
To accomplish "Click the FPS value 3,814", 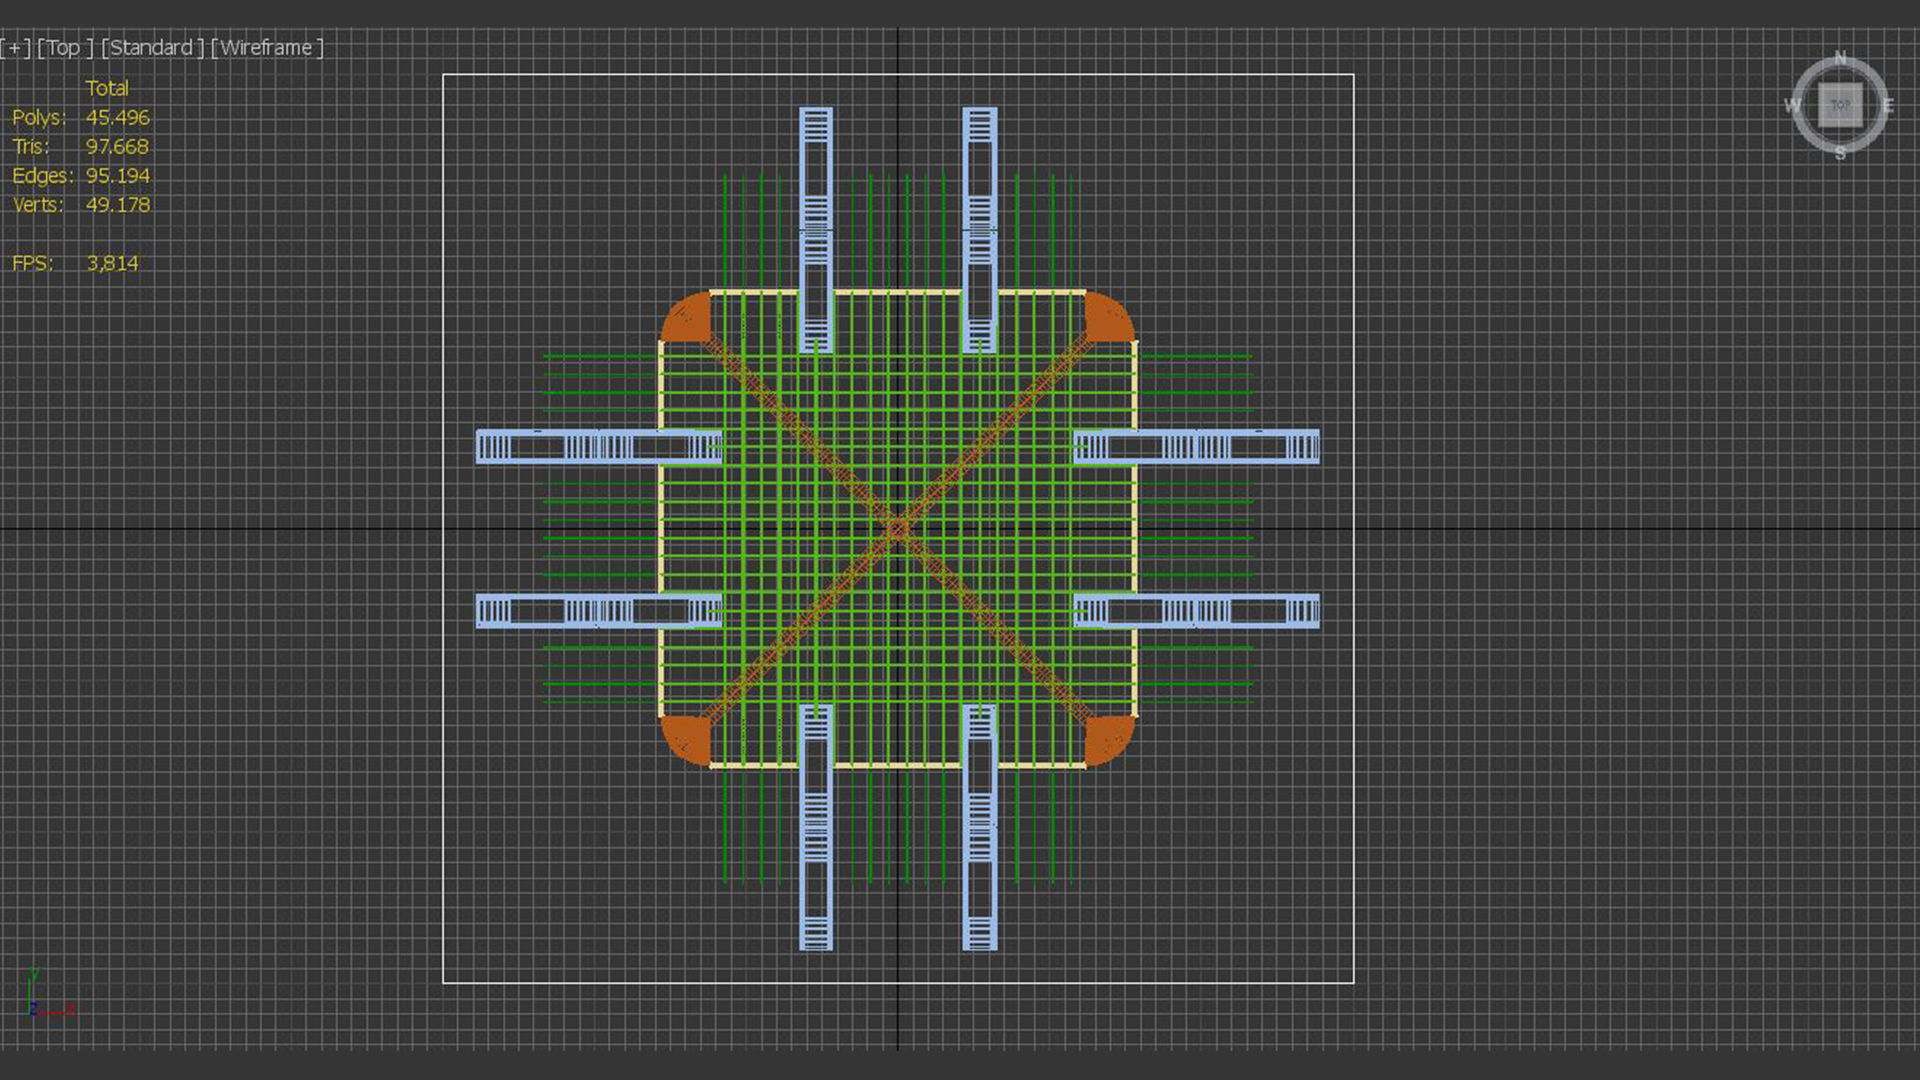I will click(x=112, y=264).
